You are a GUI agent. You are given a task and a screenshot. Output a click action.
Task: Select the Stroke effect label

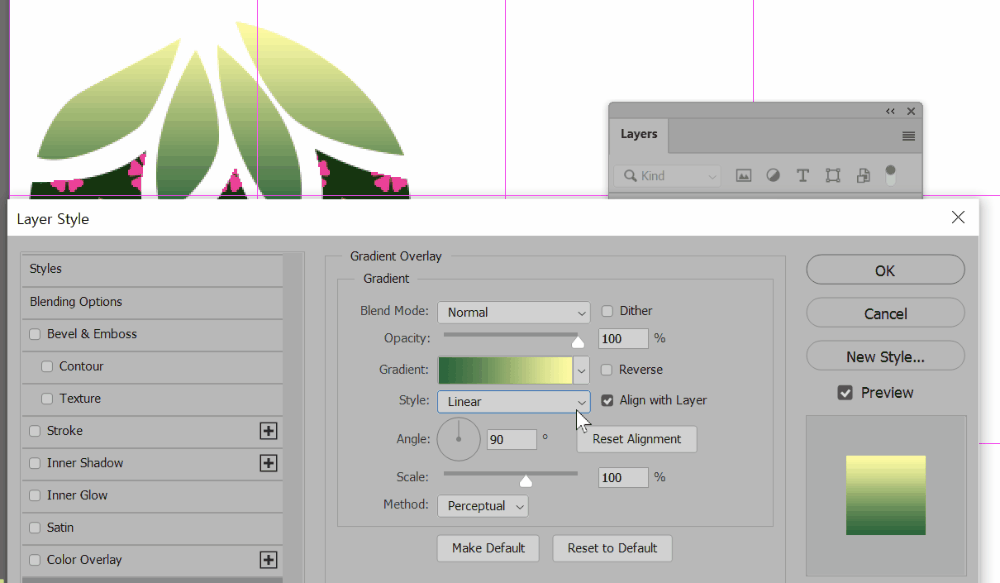pyautogui.click(x=64, y=431)
